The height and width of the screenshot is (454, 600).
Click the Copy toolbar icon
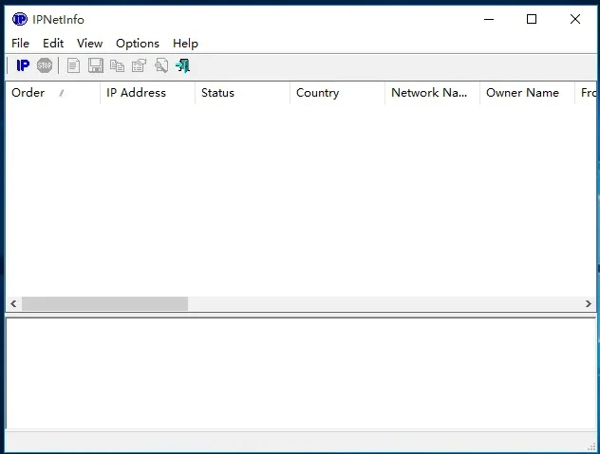(x=117, y=66)
